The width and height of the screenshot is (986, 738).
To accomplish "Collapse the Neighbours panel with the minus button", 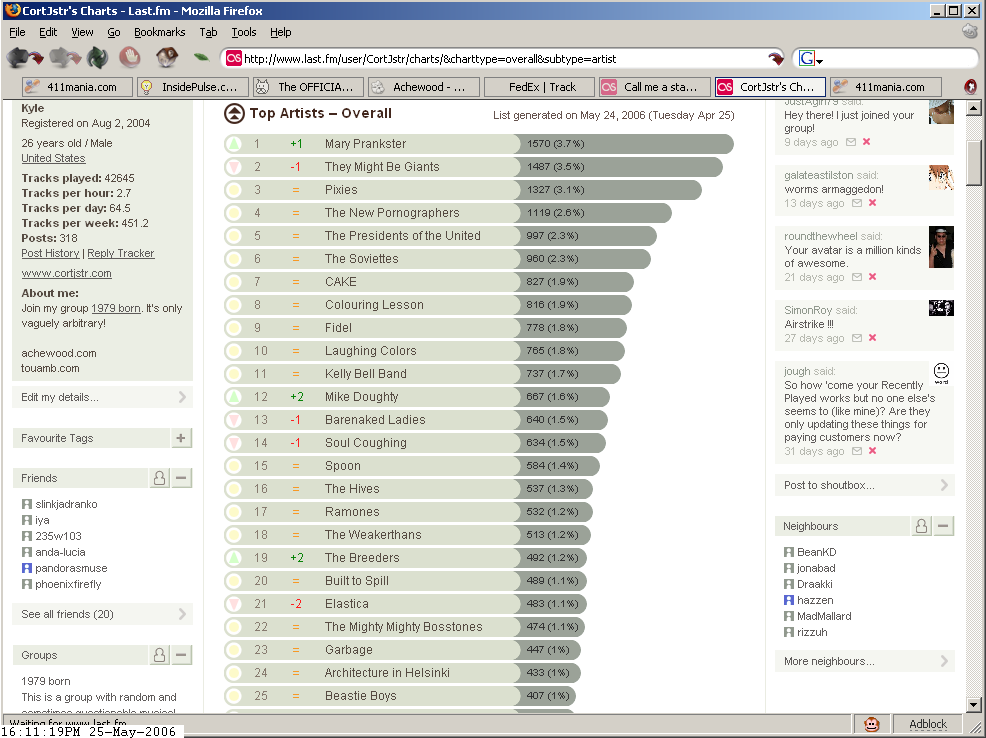I will point(943,526).
